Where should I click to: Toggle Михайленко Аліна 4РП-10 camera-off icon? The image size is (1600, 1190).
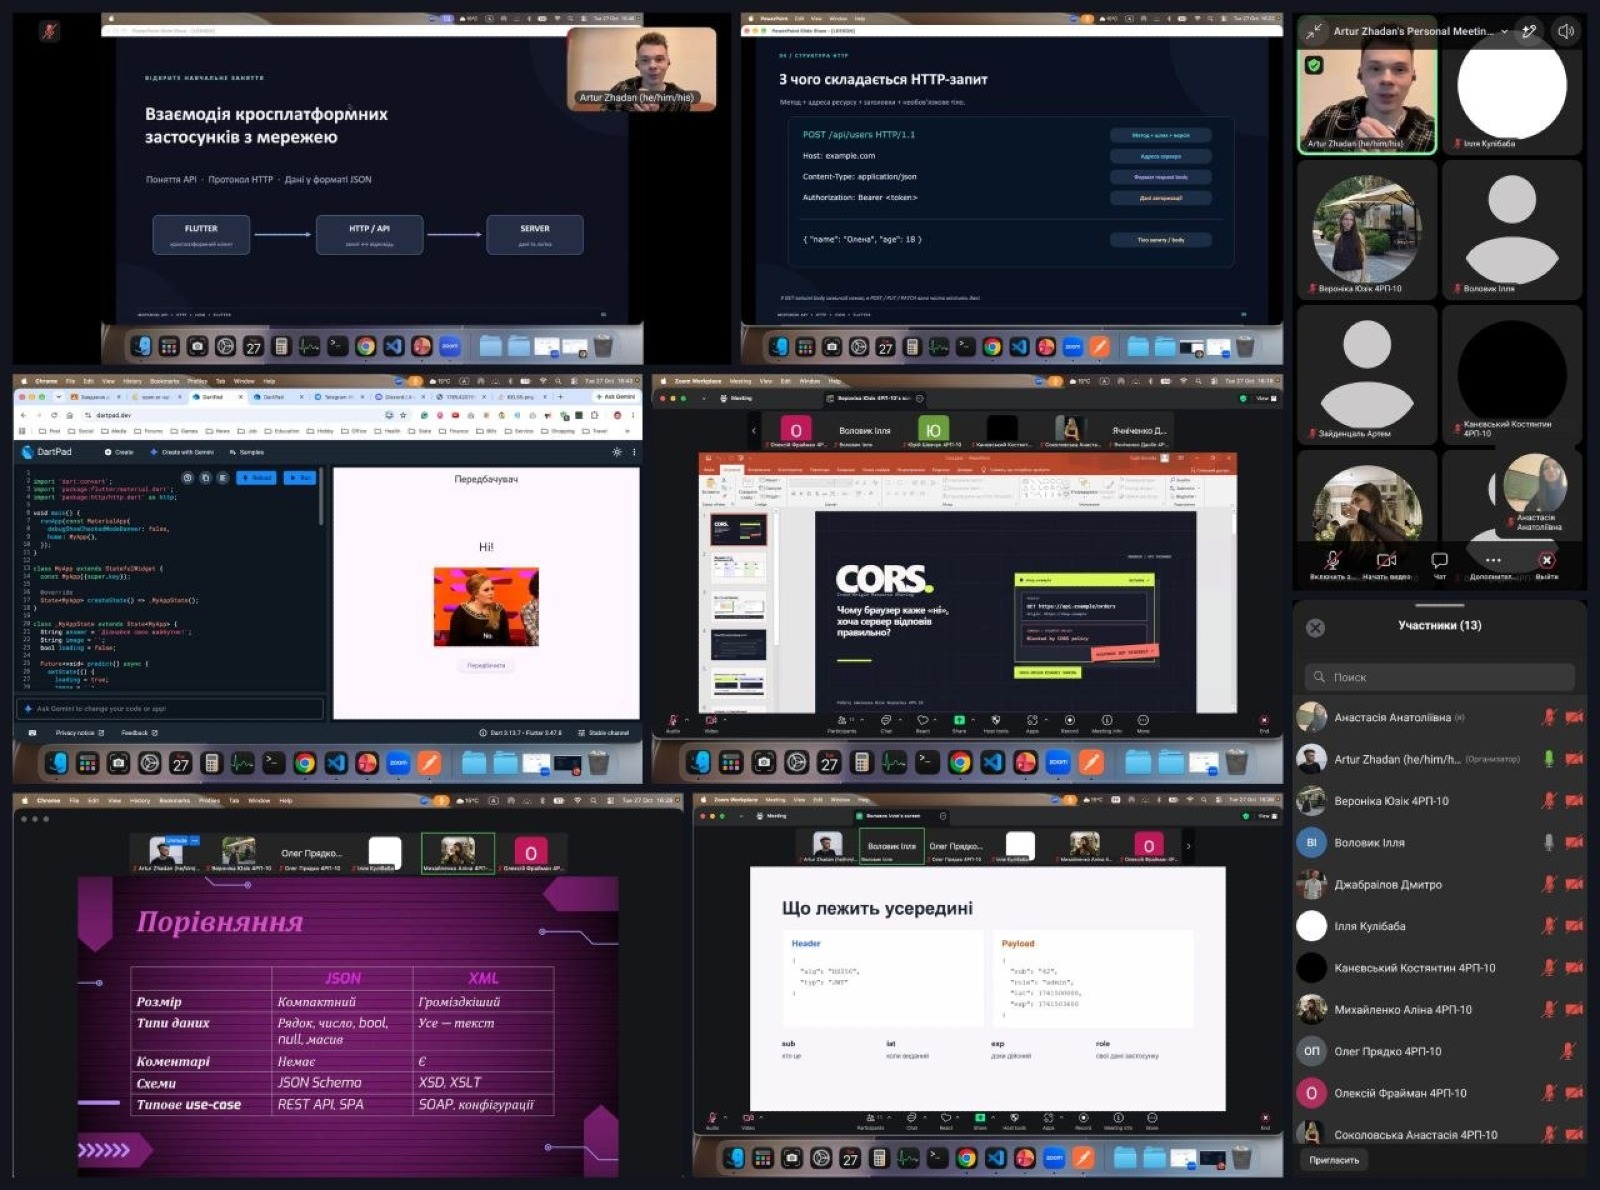tap(1574, 1009)
